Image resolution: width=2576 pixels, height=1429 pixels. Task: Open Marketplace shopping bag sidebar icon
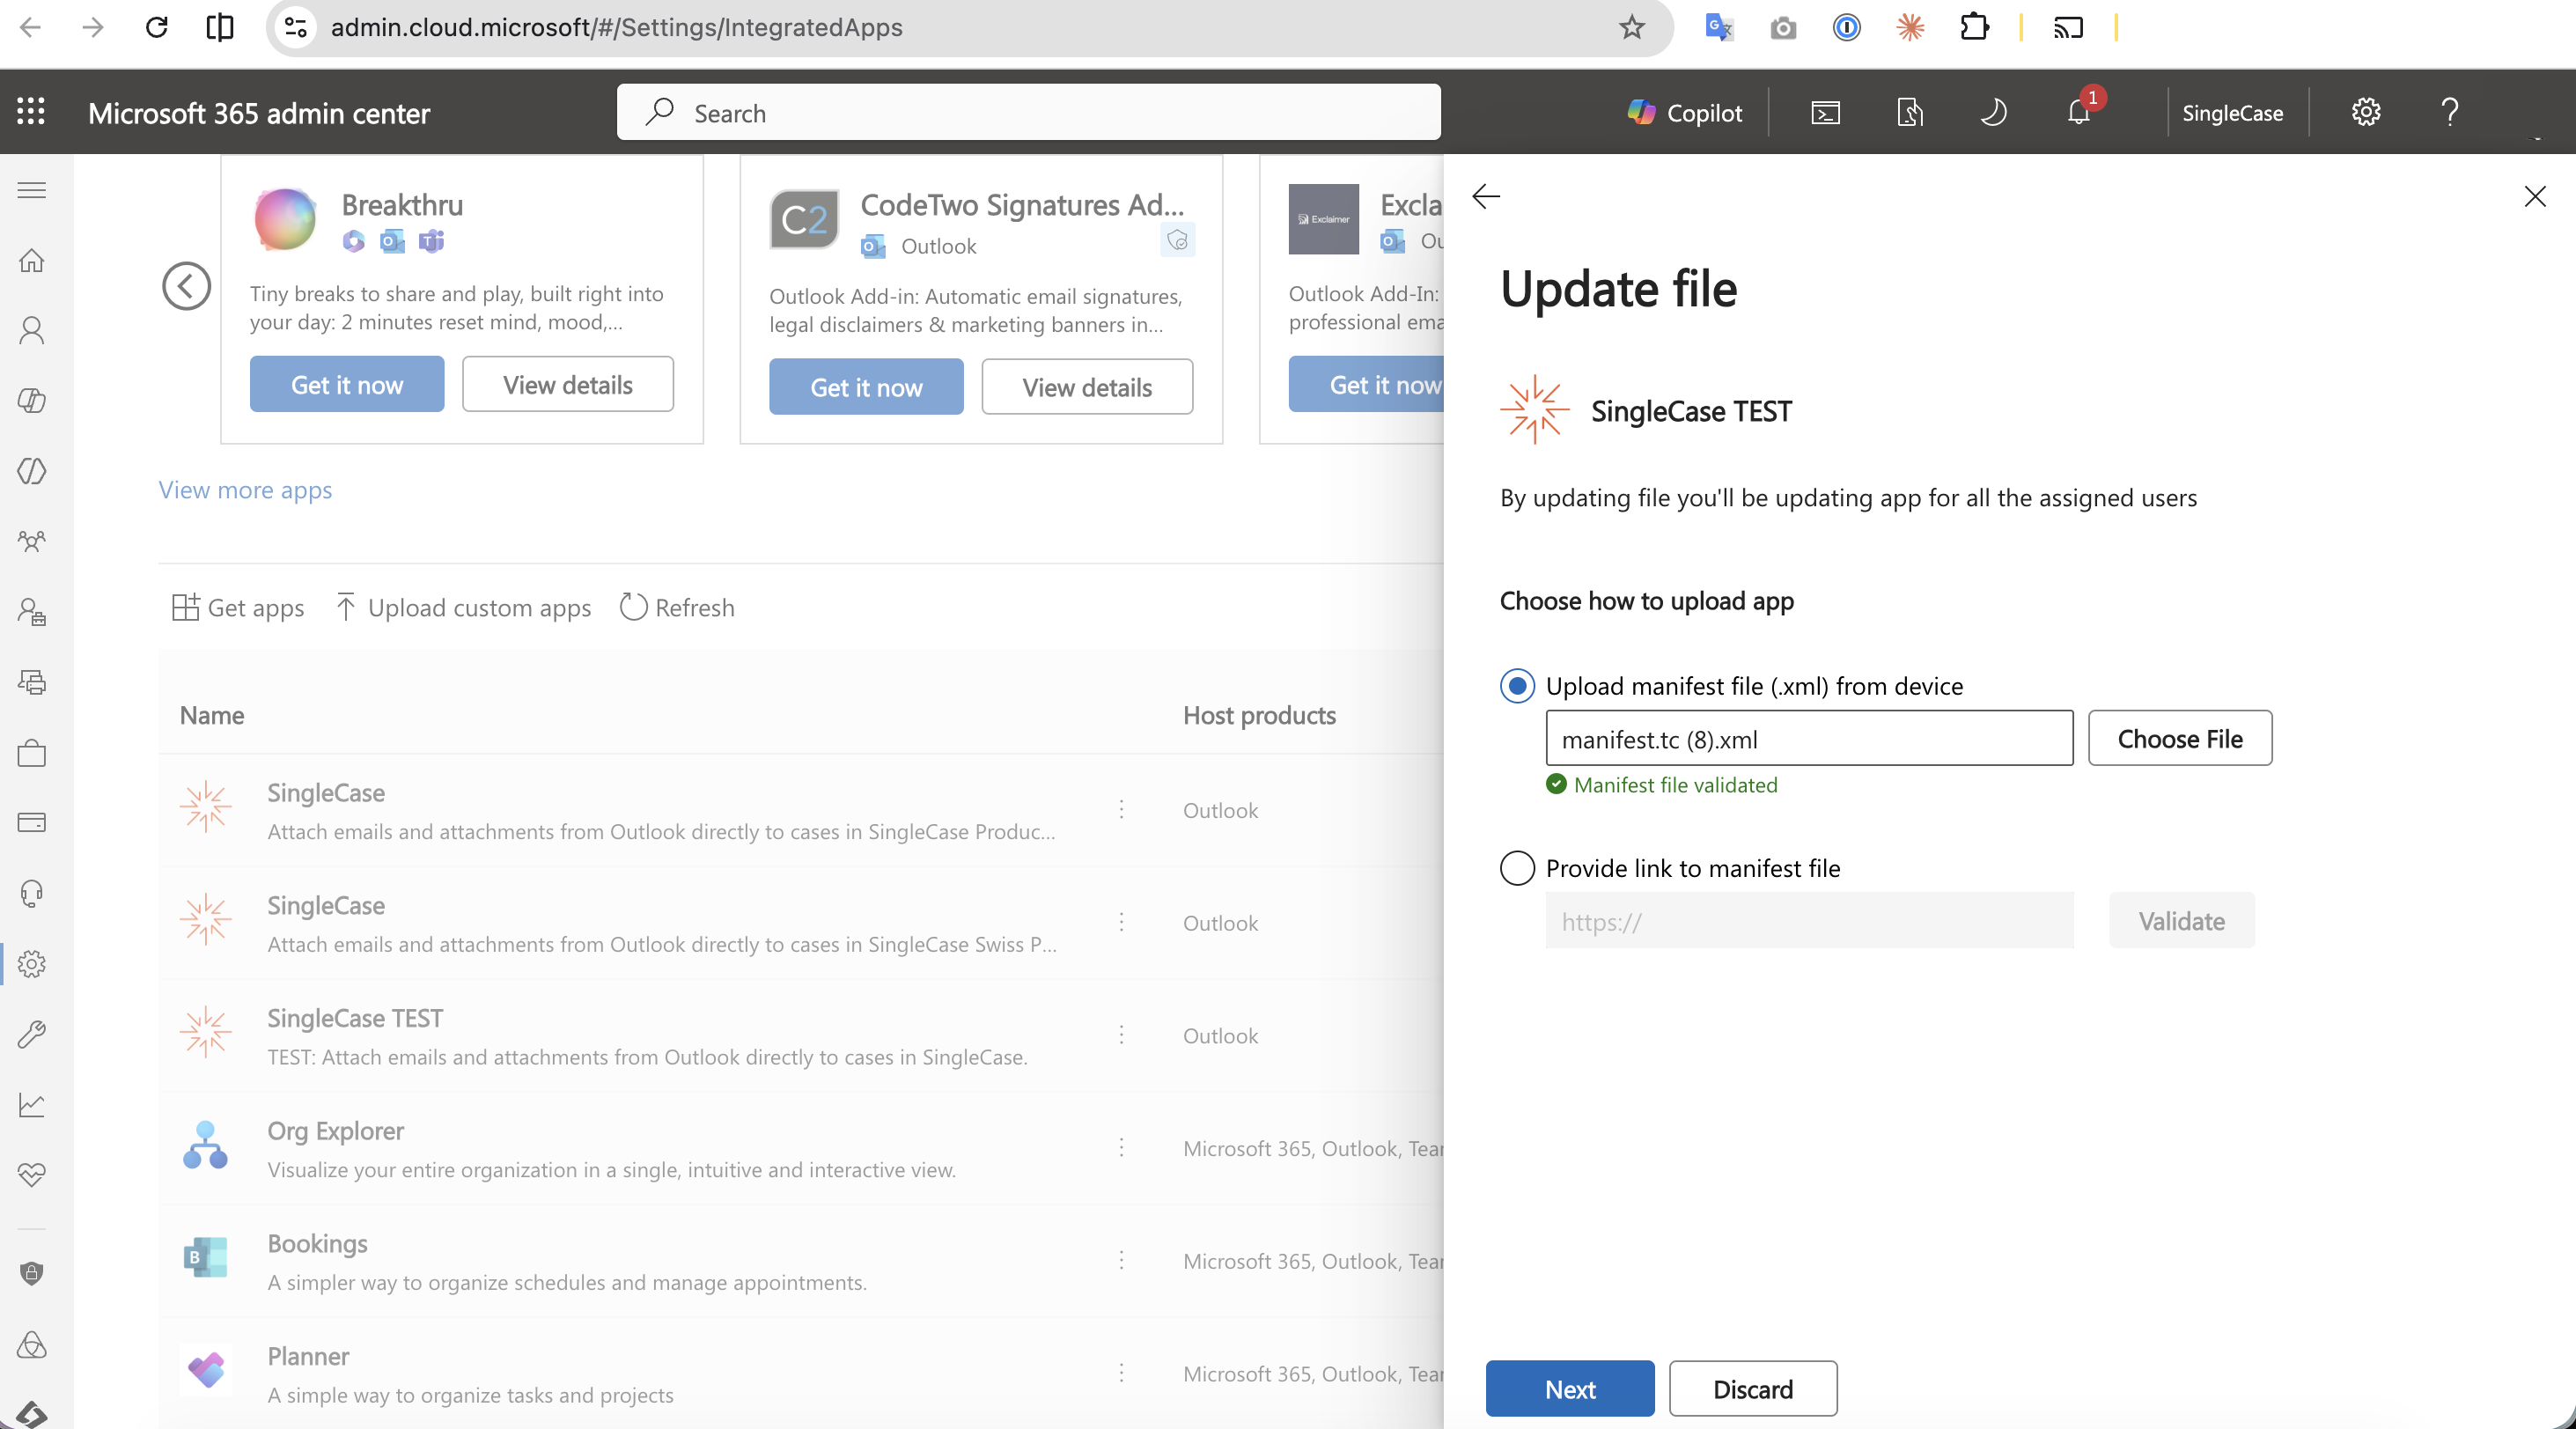click(x=32, y=752)
